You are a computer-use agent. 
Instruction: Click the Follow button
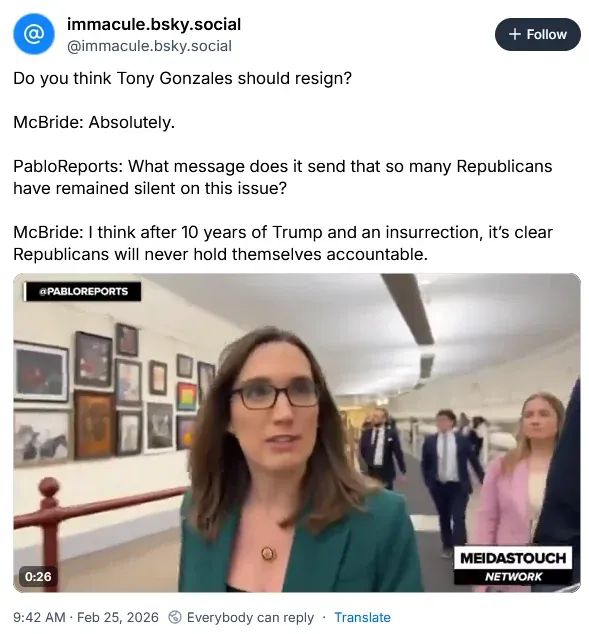(x=537, y=34)
